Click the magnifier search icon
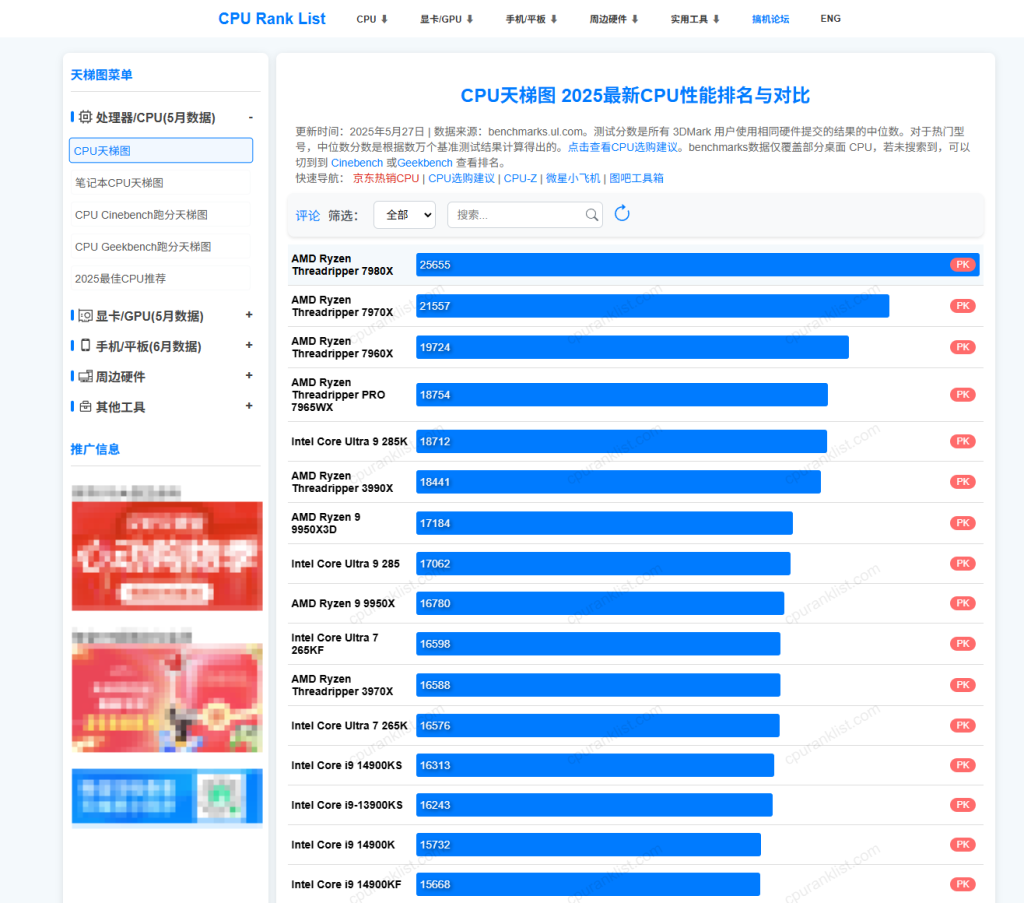The image size is (1024, 903). (x=592, y=215)
